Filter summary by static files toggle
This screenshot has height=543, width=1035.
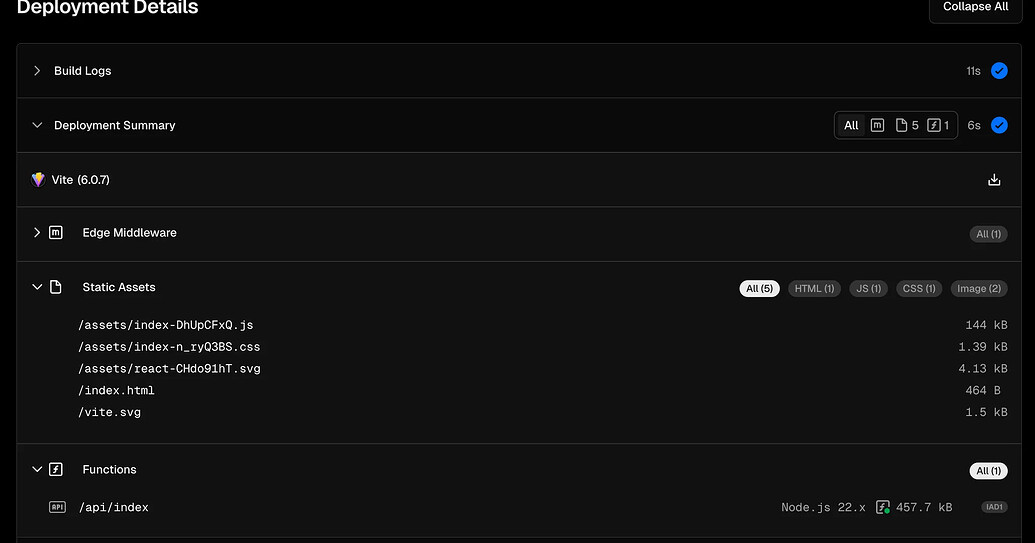pos(908,125)
